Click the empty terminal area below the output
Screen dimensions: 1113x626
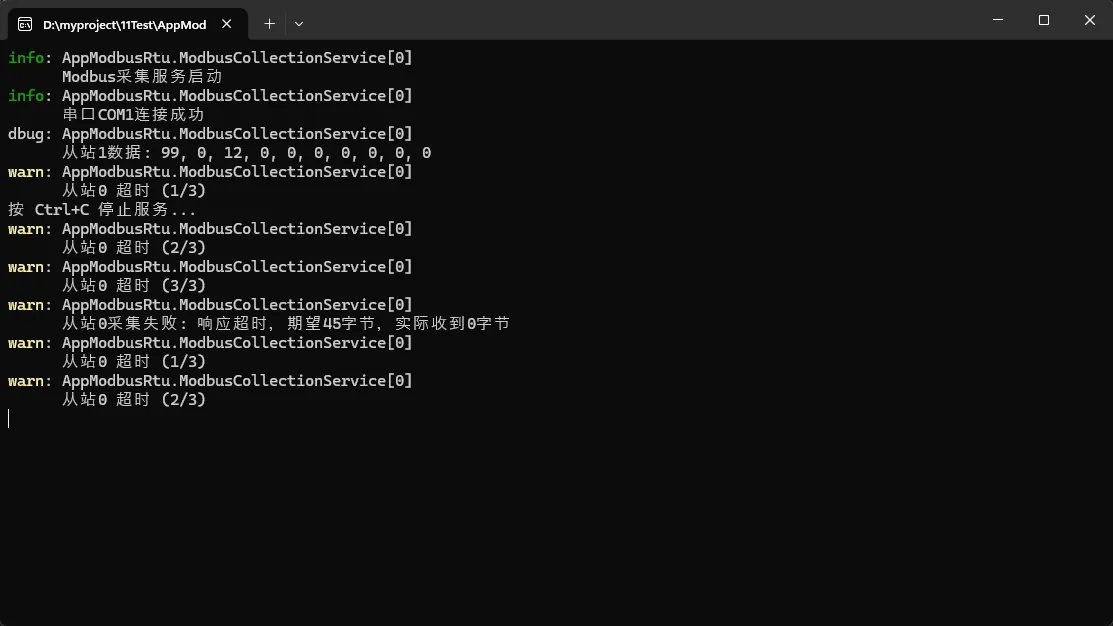[556, 520]
